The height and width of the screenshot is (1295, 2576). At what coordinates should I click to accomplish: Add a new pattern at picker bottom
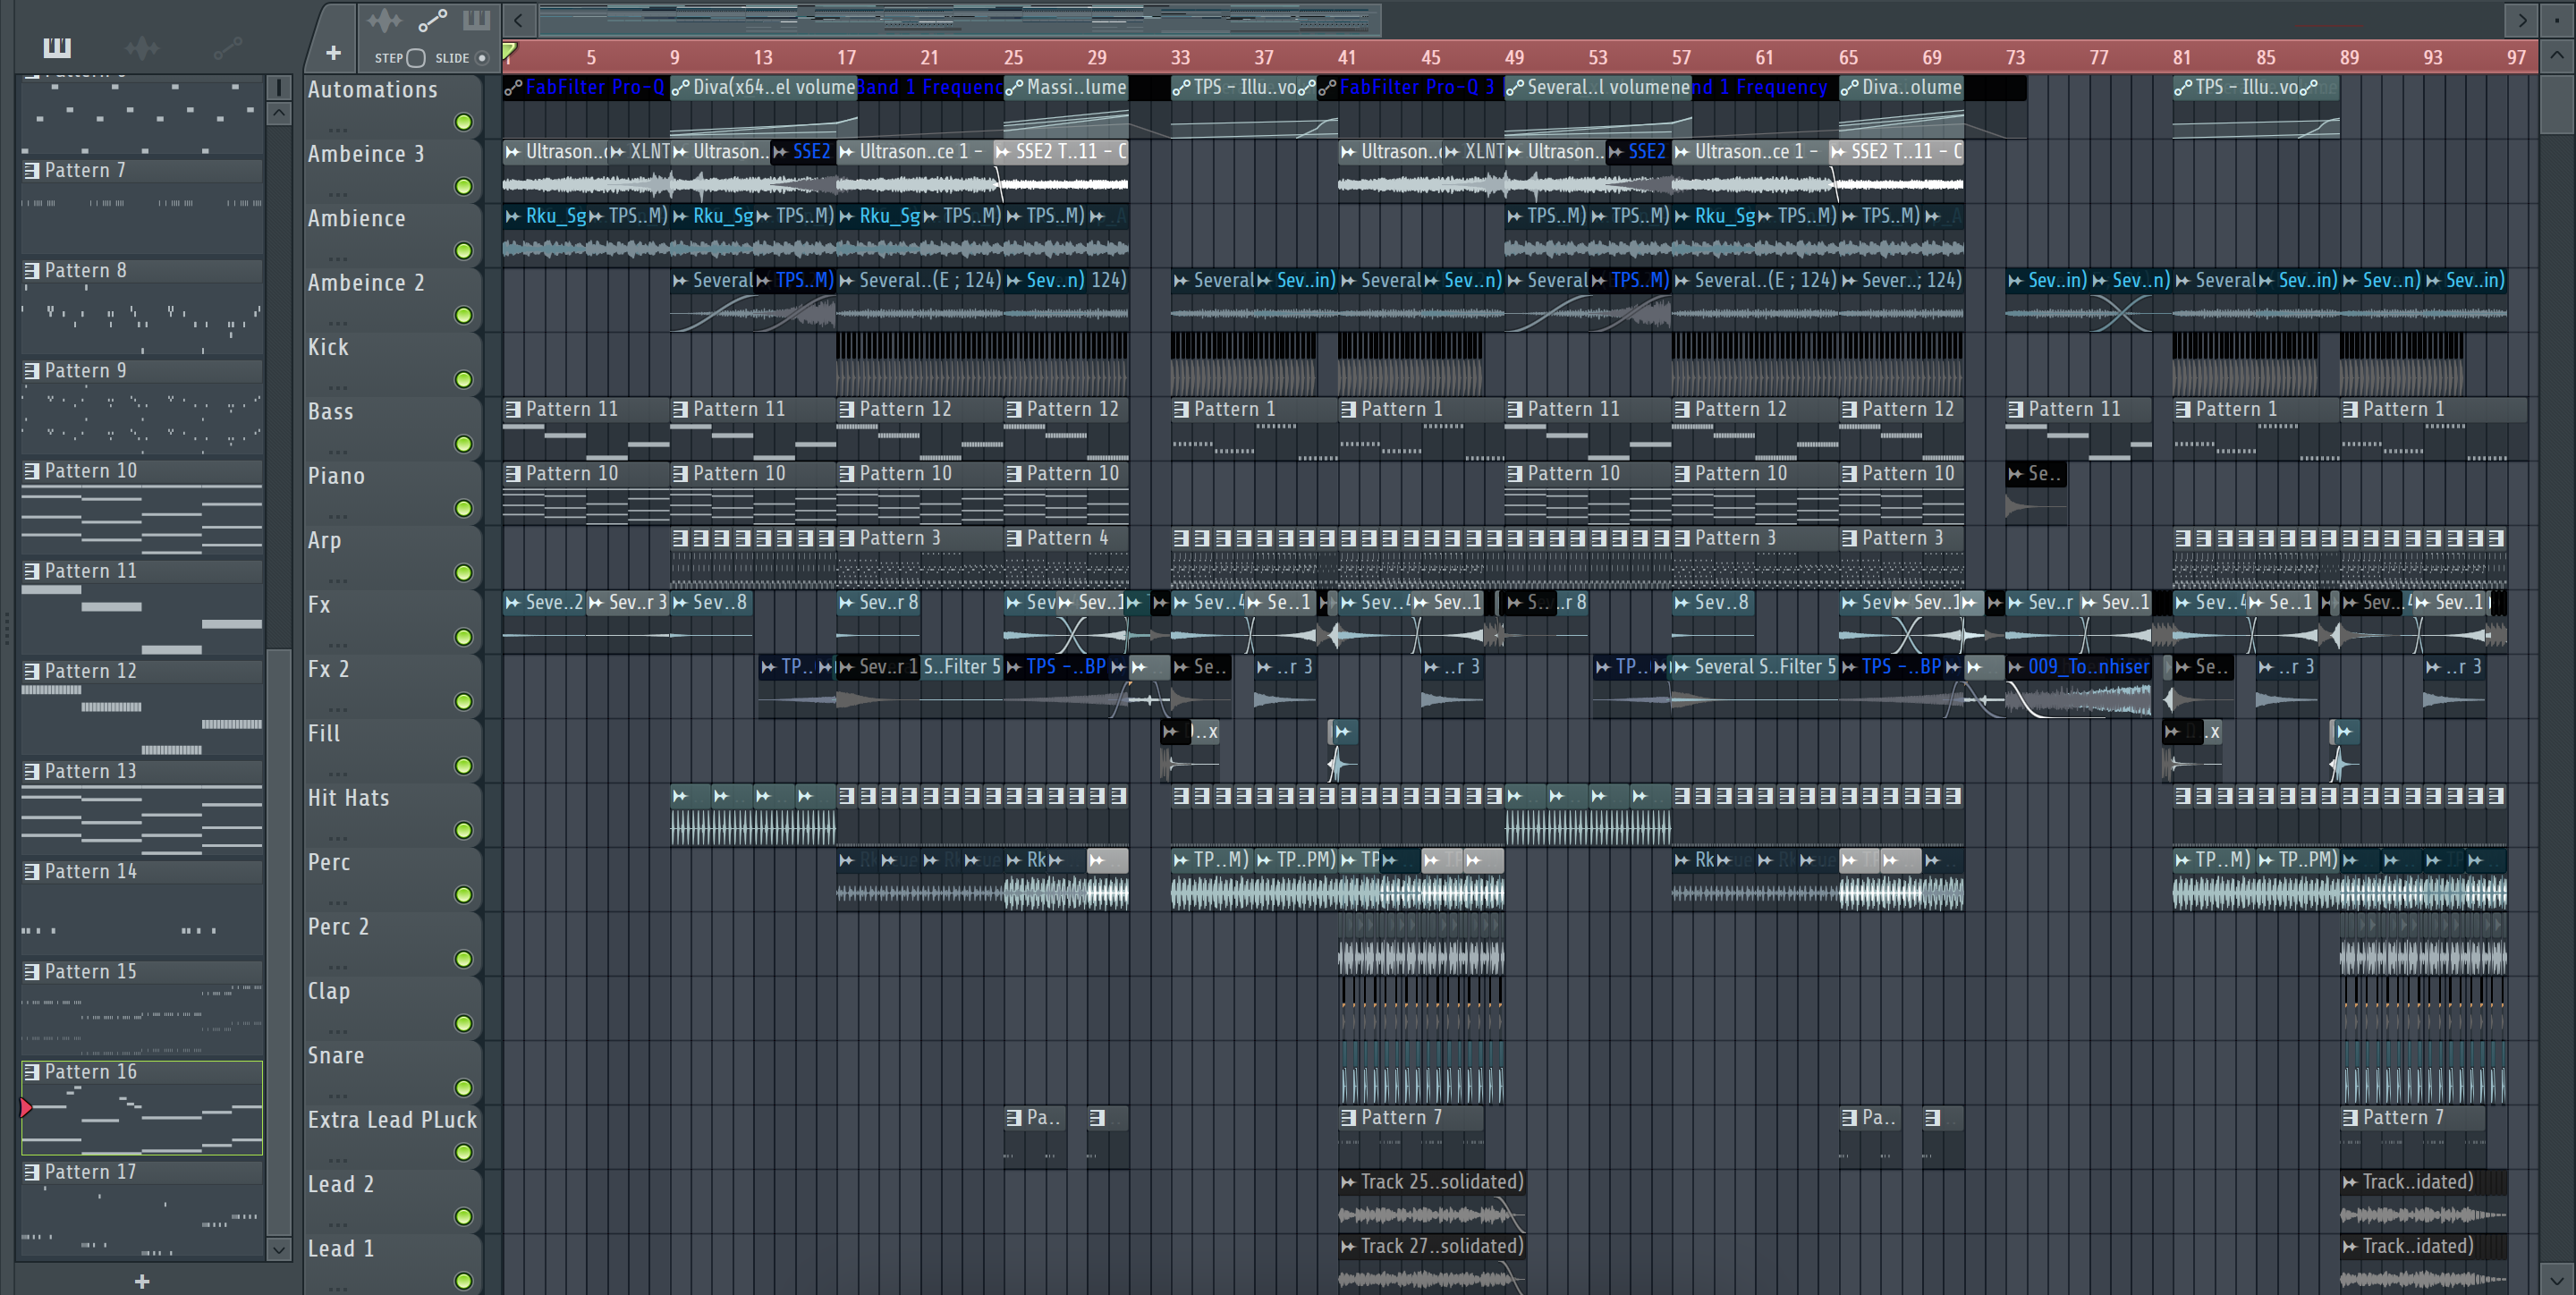coord(142,1281)
